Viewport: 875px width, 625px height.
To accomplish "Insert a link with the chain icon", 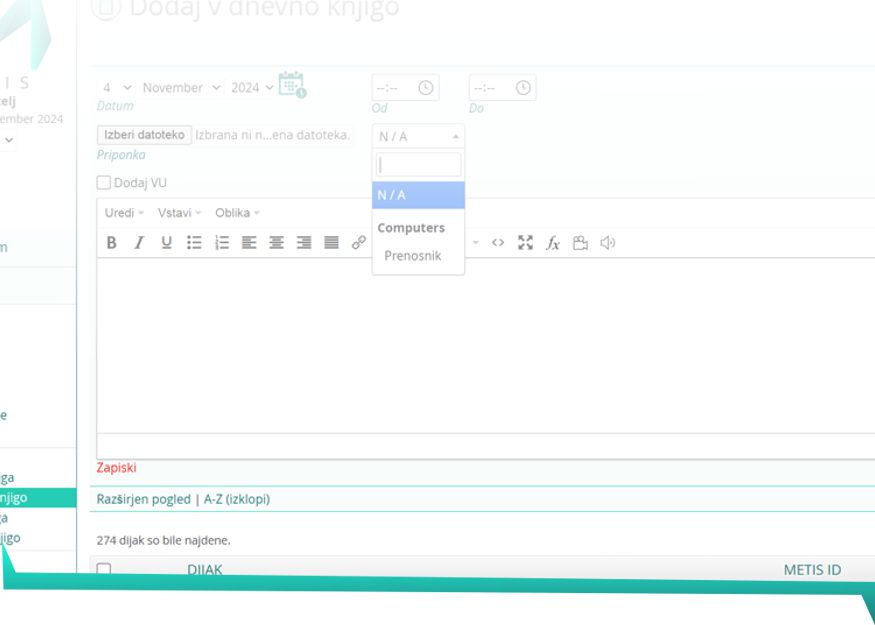I will click(359, 243).
